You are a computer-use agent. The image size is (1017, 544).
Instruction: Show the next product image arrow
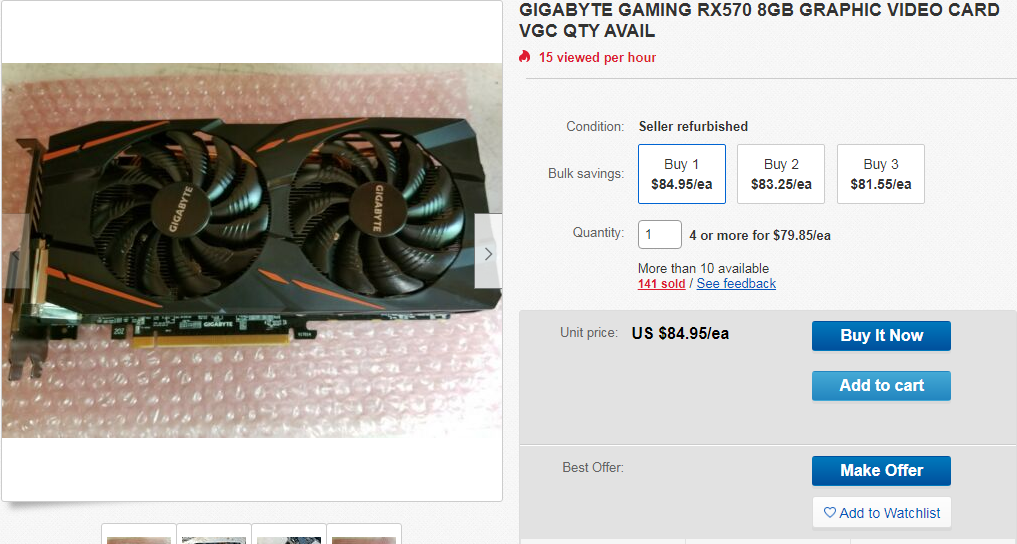[488, 252]
